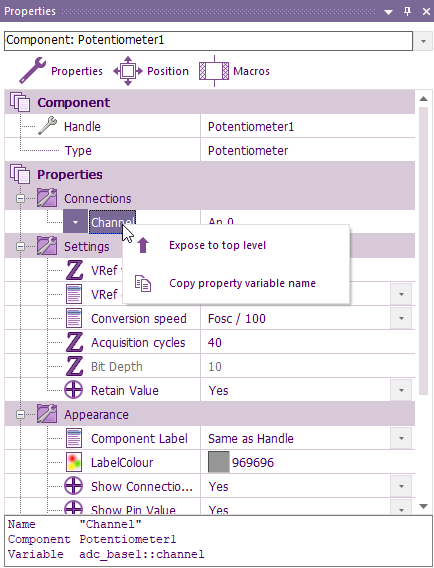The width and height of the screenshot is (434, 568).
Task: Open the panel options down arrow
Action: pos(388,12)
